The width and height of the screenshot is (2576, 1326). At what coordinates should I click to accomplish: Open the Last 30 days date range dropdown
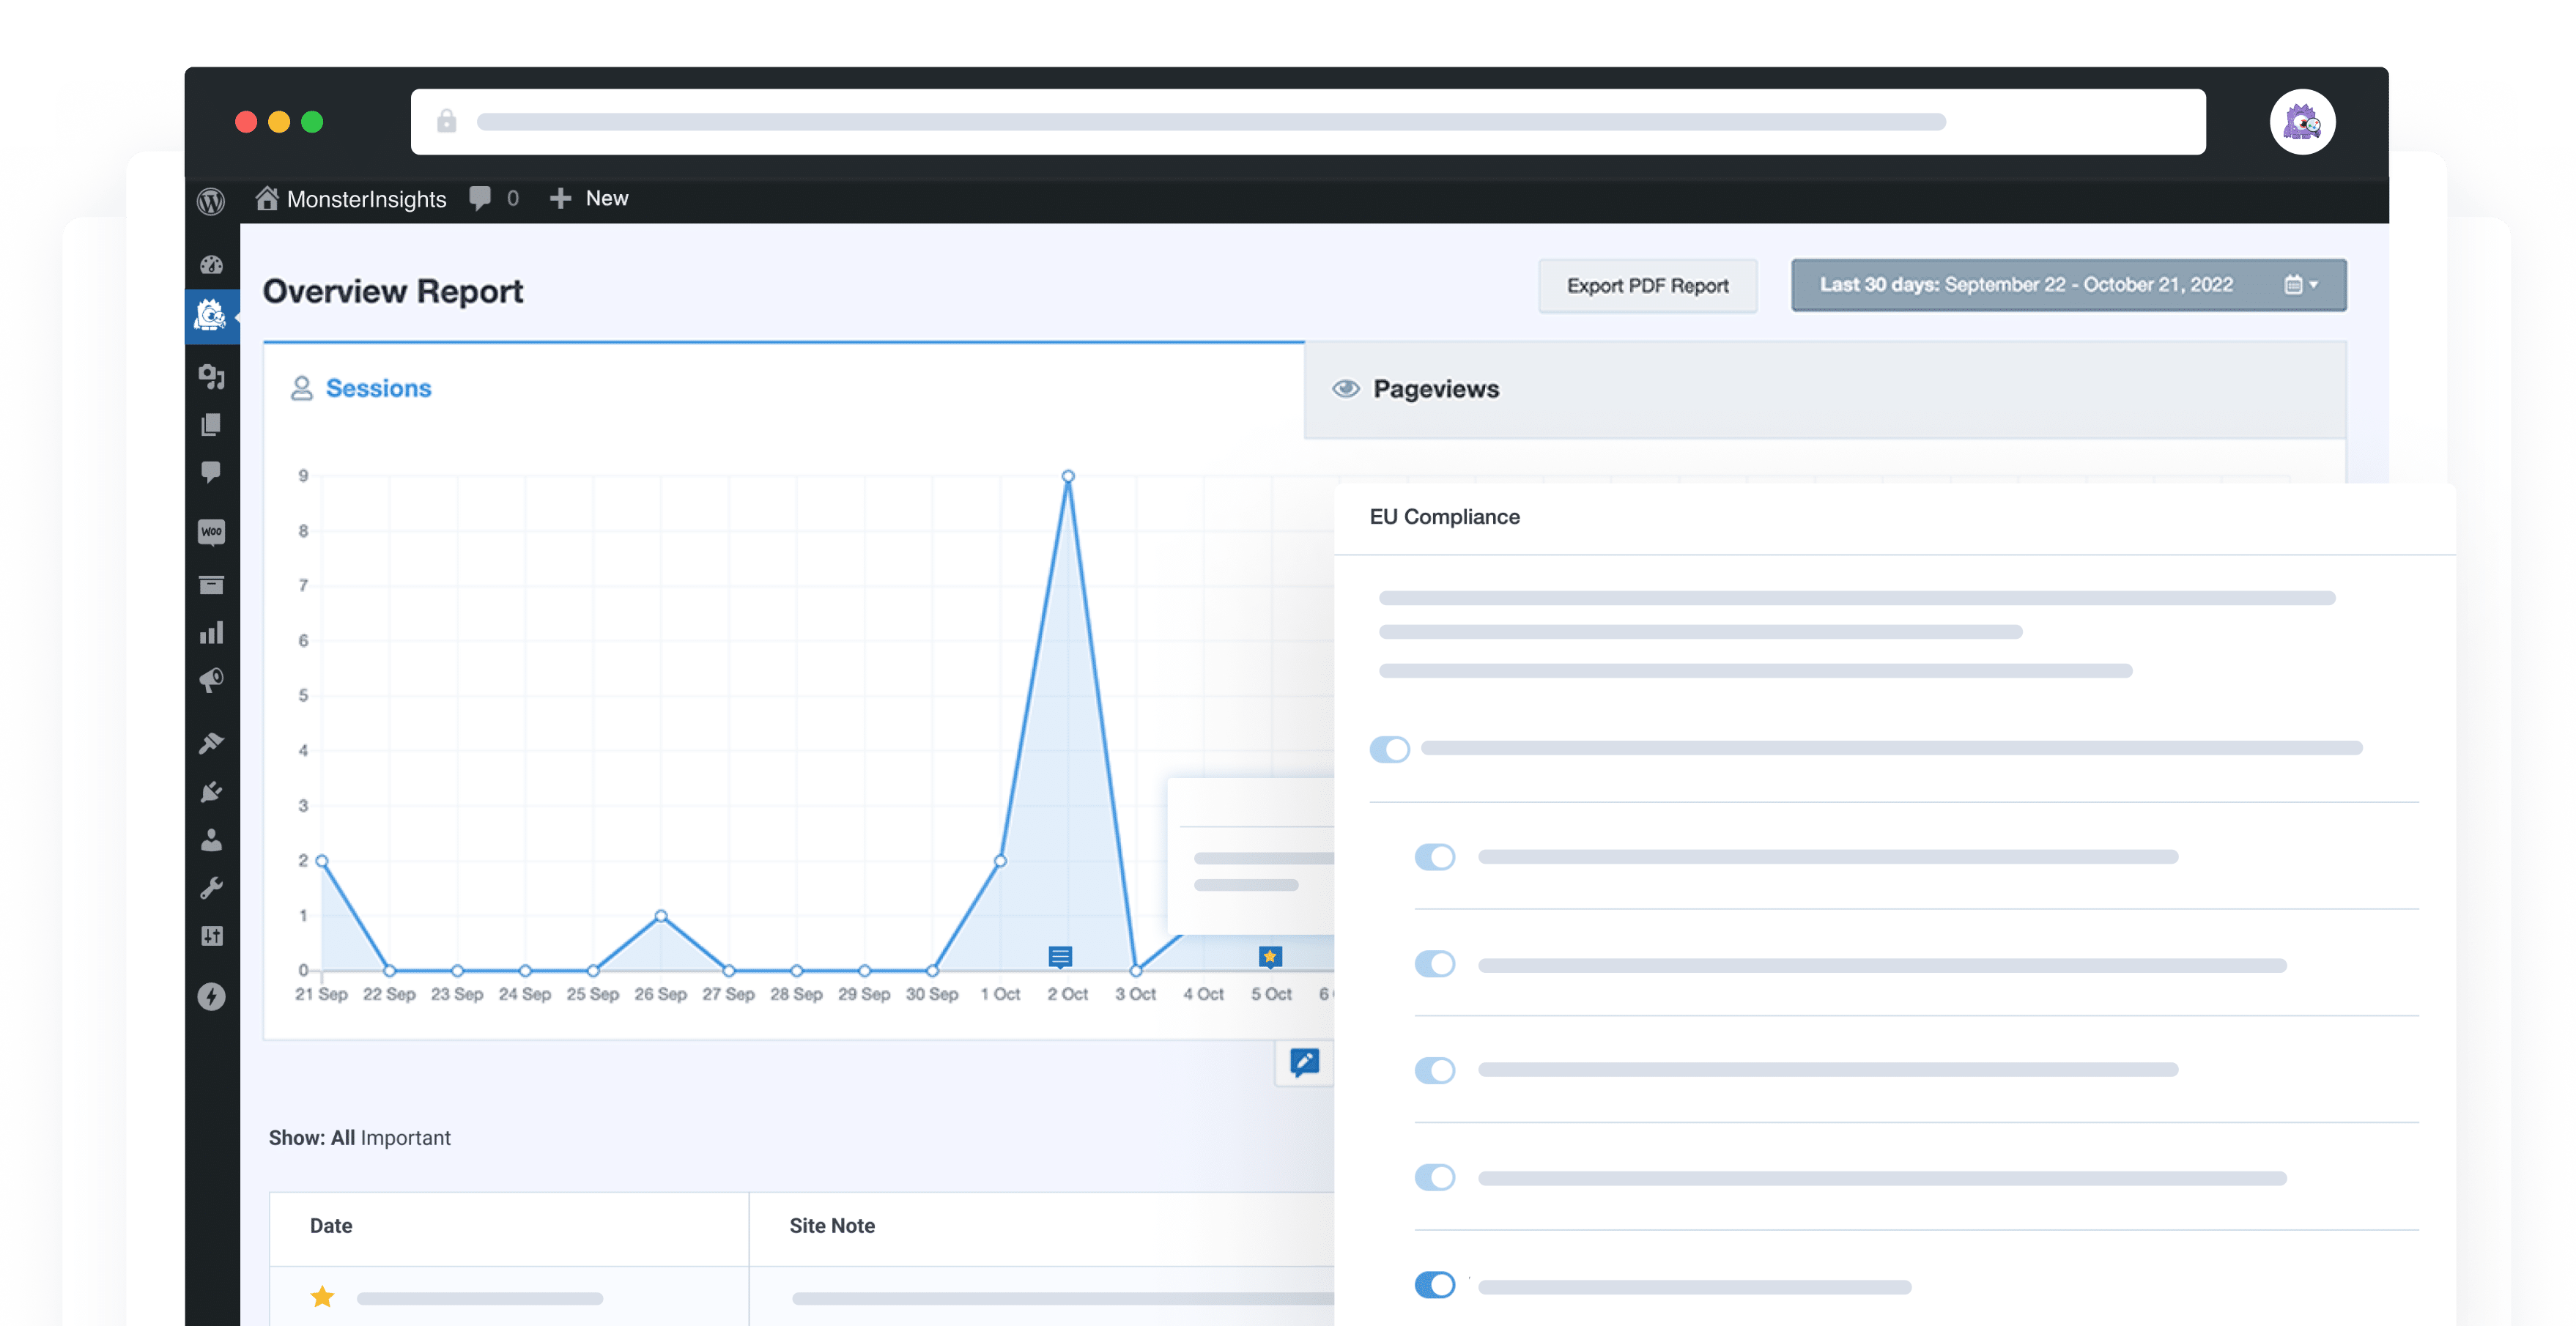click(2068, 285)
